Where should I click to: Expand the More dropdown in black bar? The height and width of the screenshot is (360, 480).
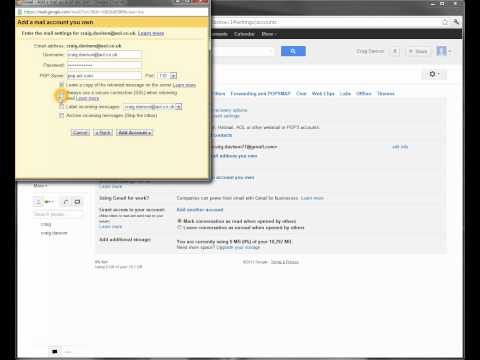point(269,34)
